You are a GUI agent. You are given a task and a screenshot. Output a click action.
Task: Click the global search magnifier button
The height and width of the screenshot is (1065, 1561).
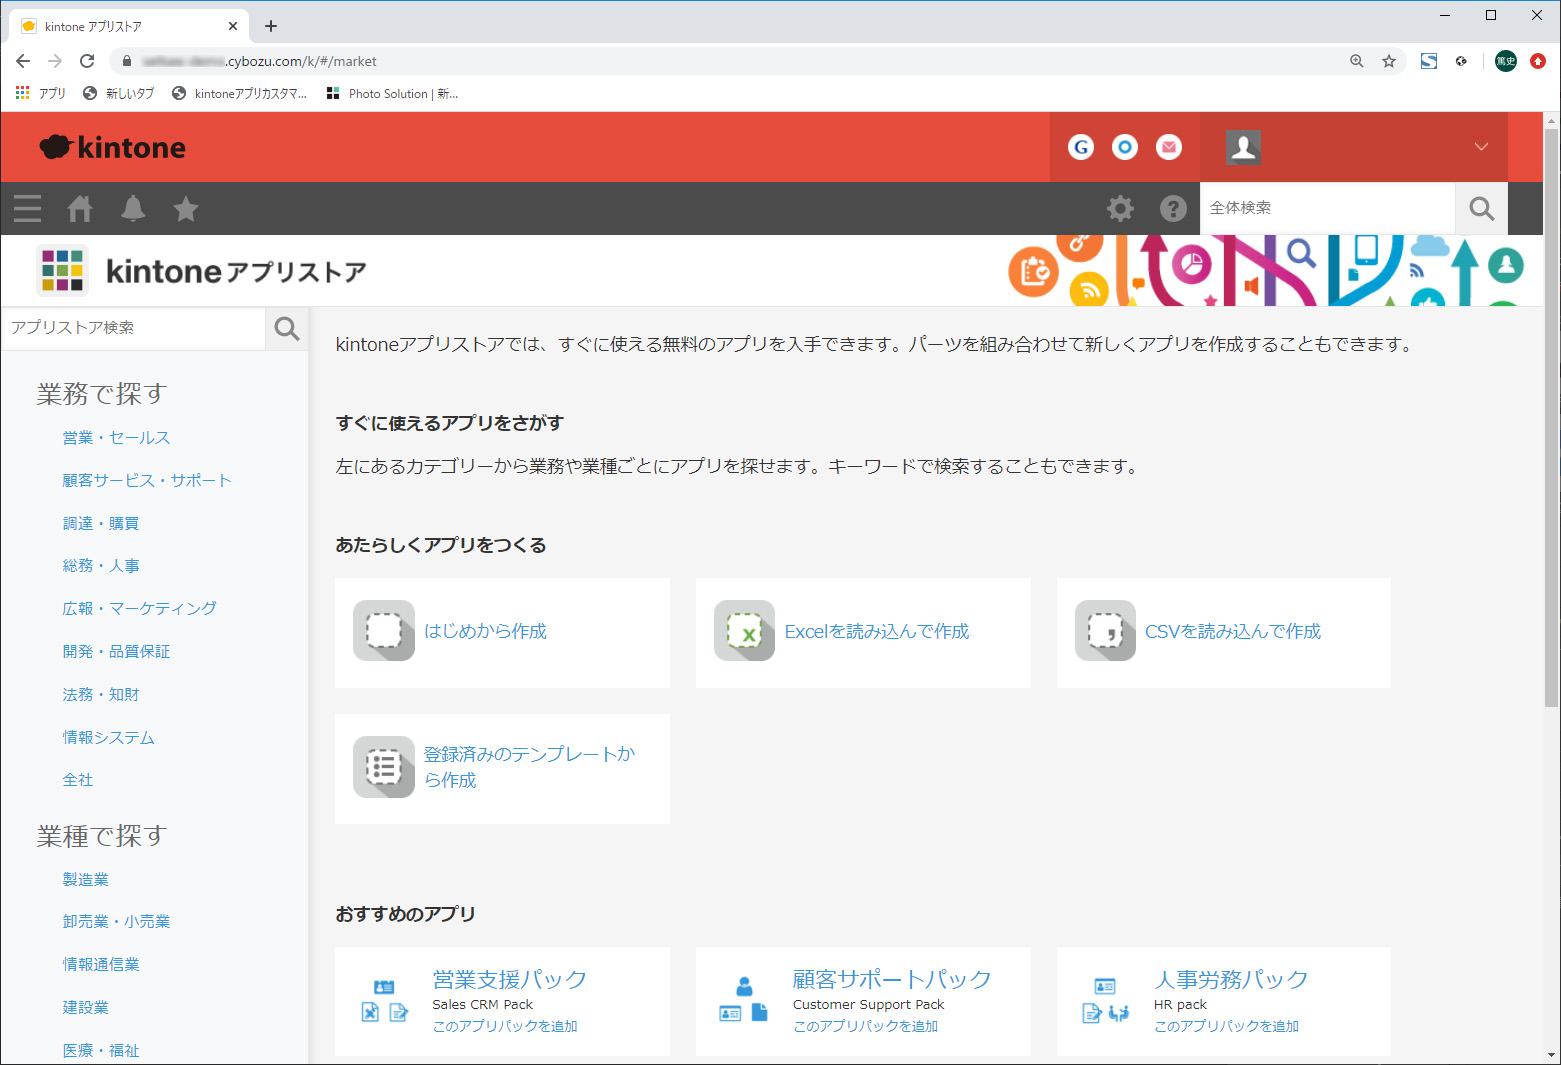pos(1481,208)
